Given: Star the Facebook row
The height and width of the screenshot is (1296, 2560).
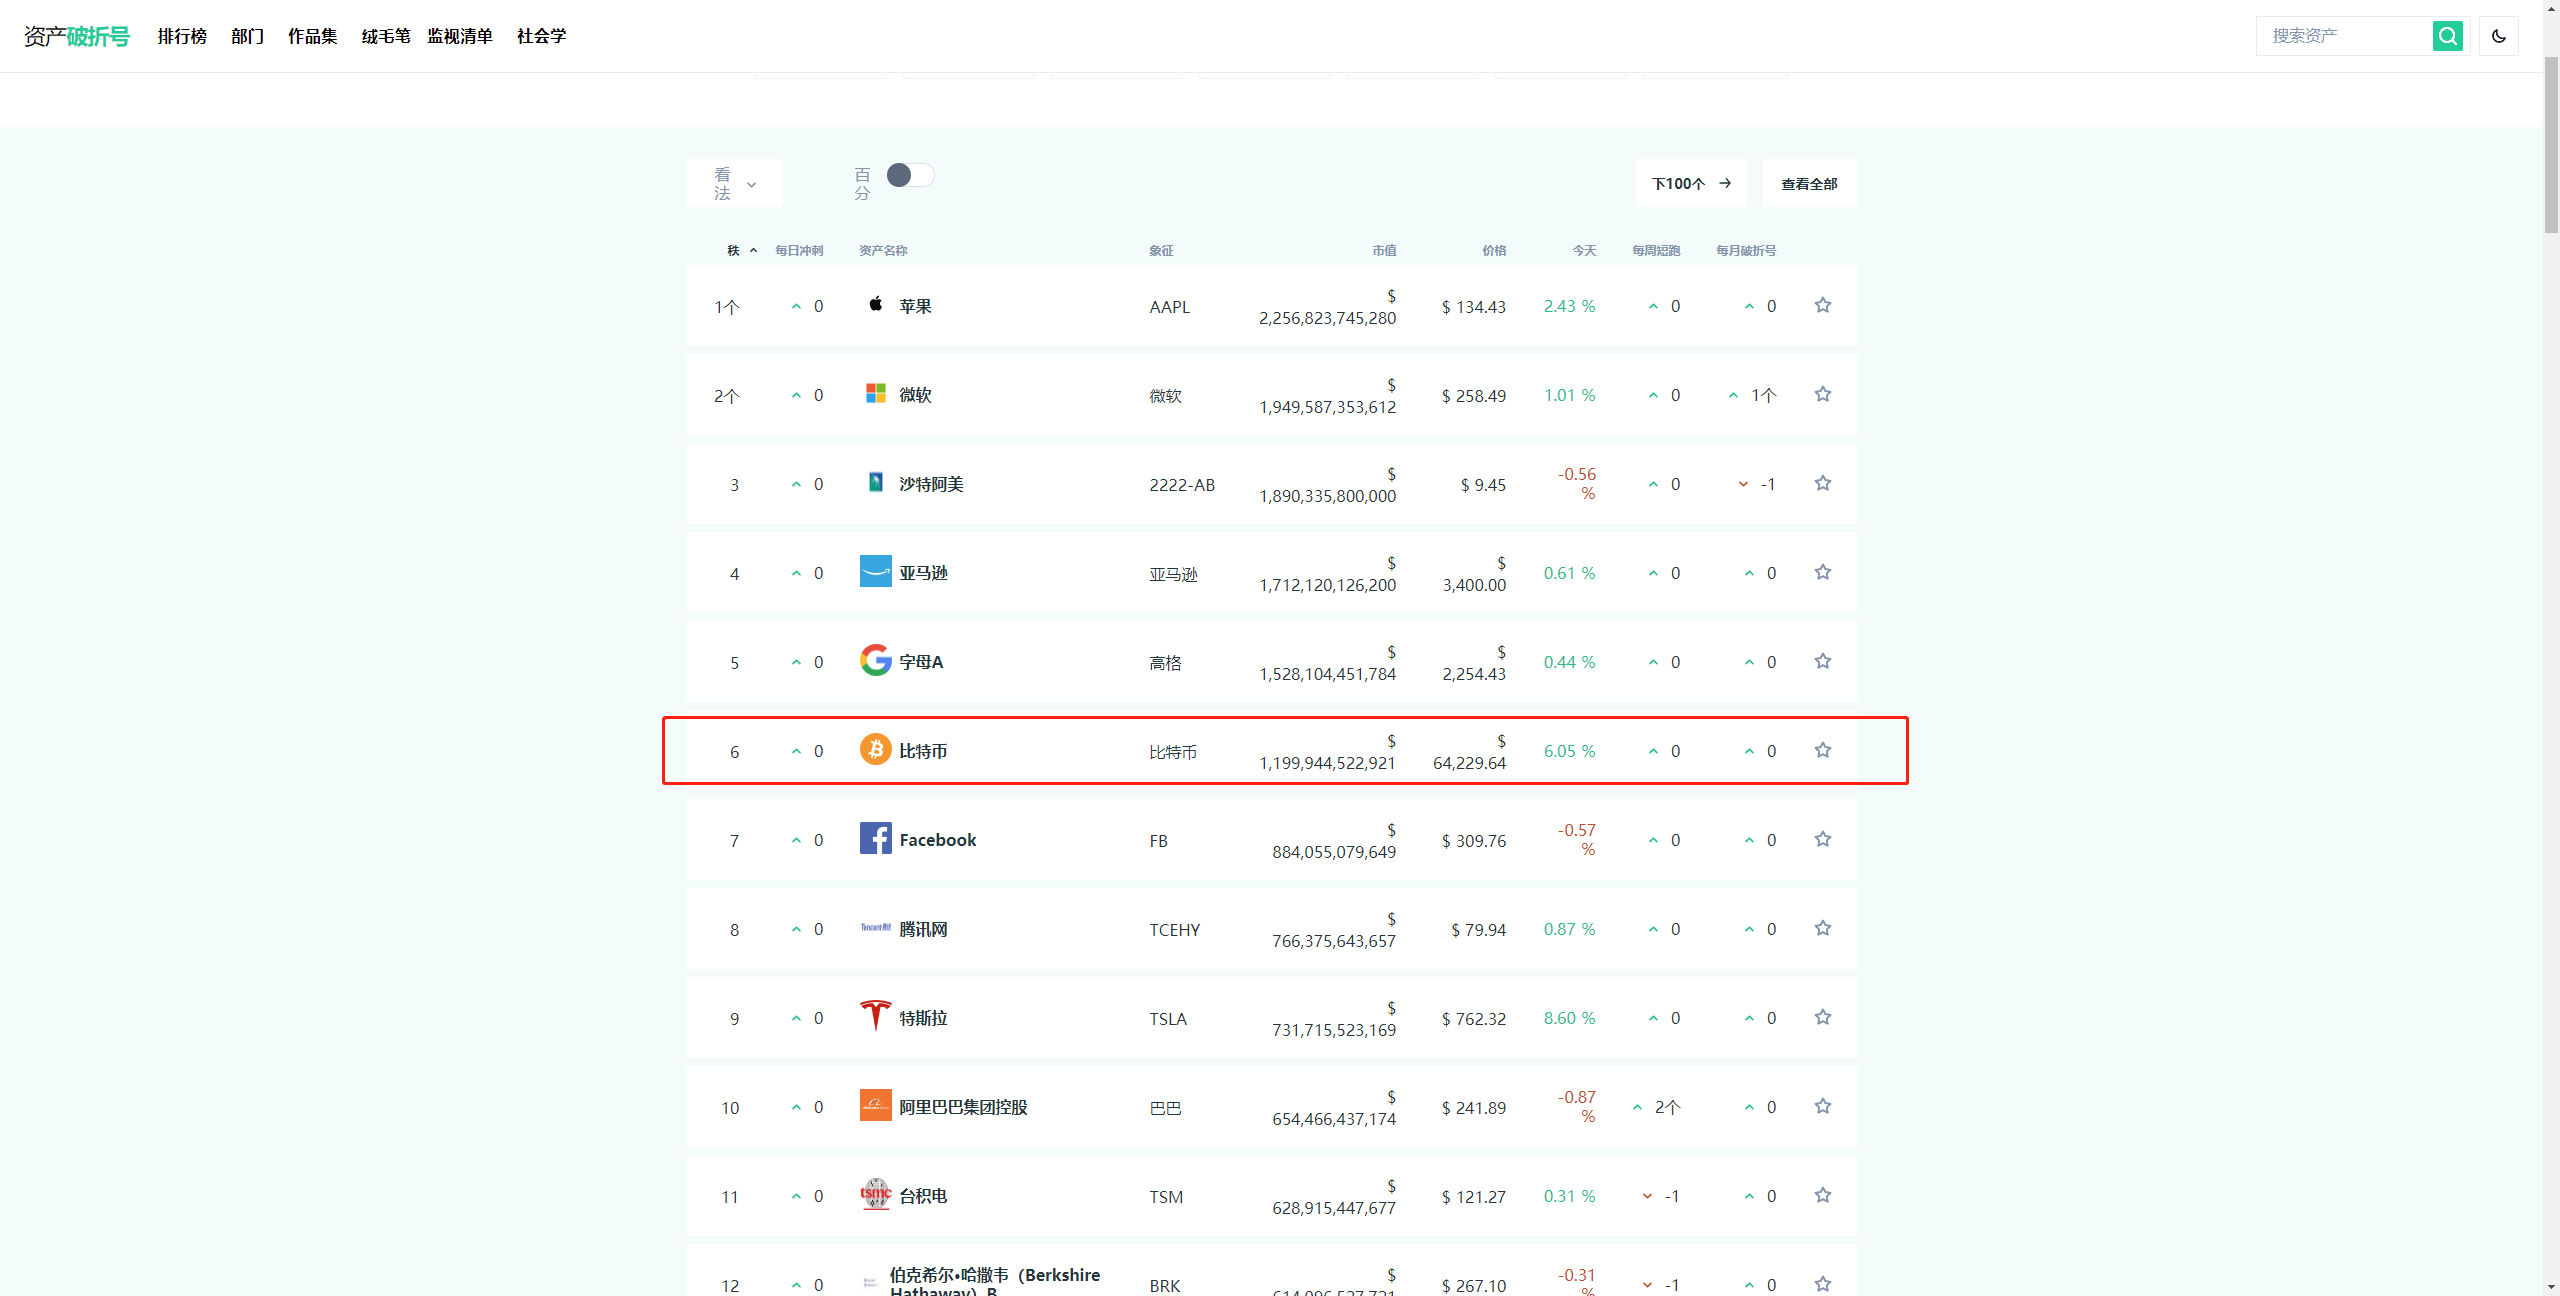Looking at the screenshot, I should [1823, 840].
